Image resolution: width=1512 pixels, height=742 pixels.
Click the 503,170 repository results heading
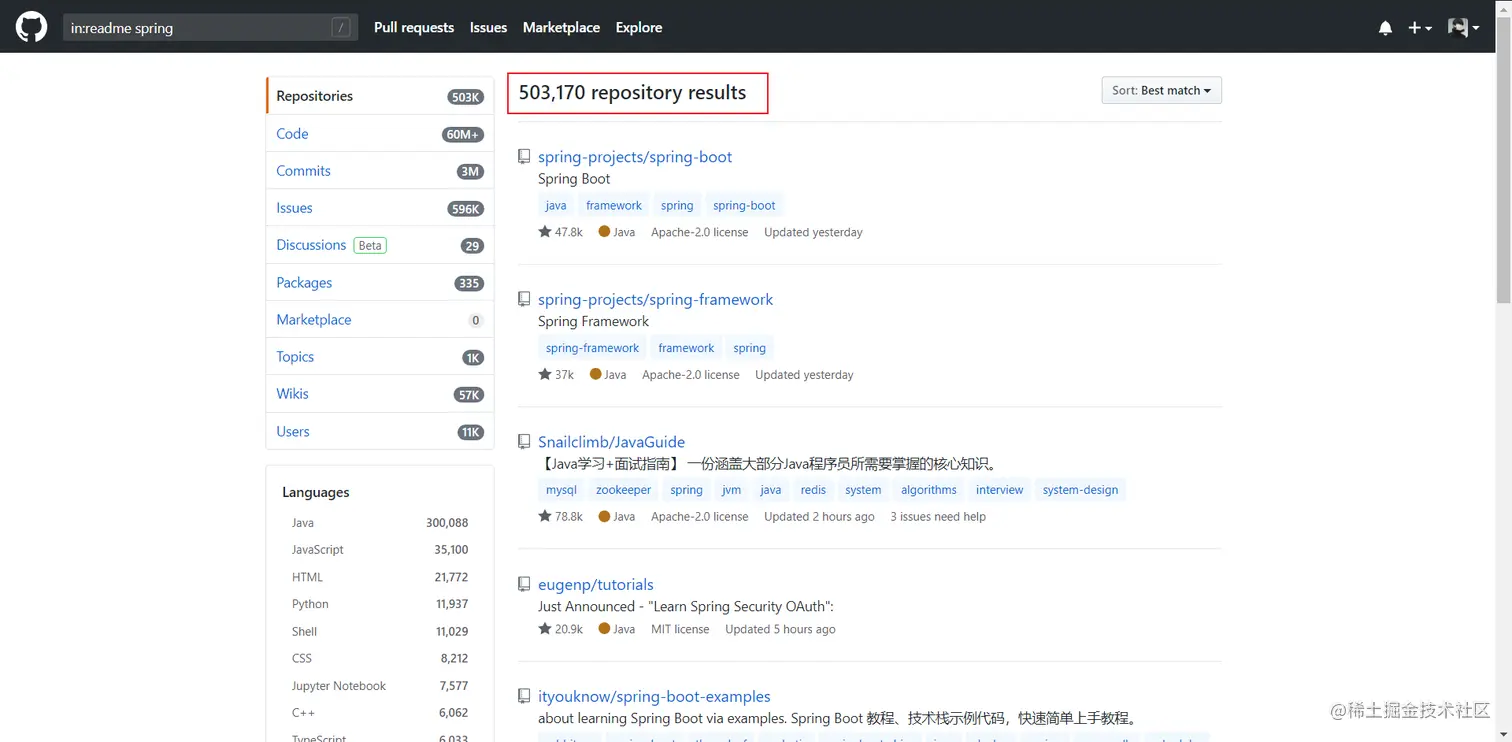pyautogui.click(x=632, y=93)
